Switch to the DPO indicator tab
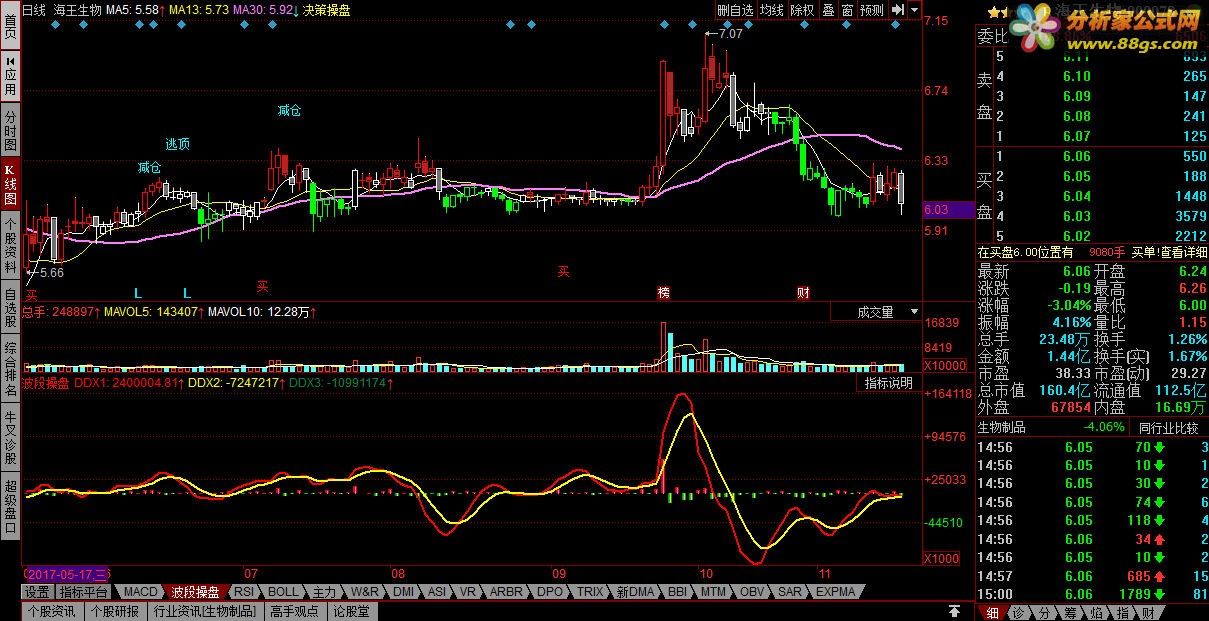Image resolution: width=1209 pixels, height=621 pixels. tap(550, 592)
